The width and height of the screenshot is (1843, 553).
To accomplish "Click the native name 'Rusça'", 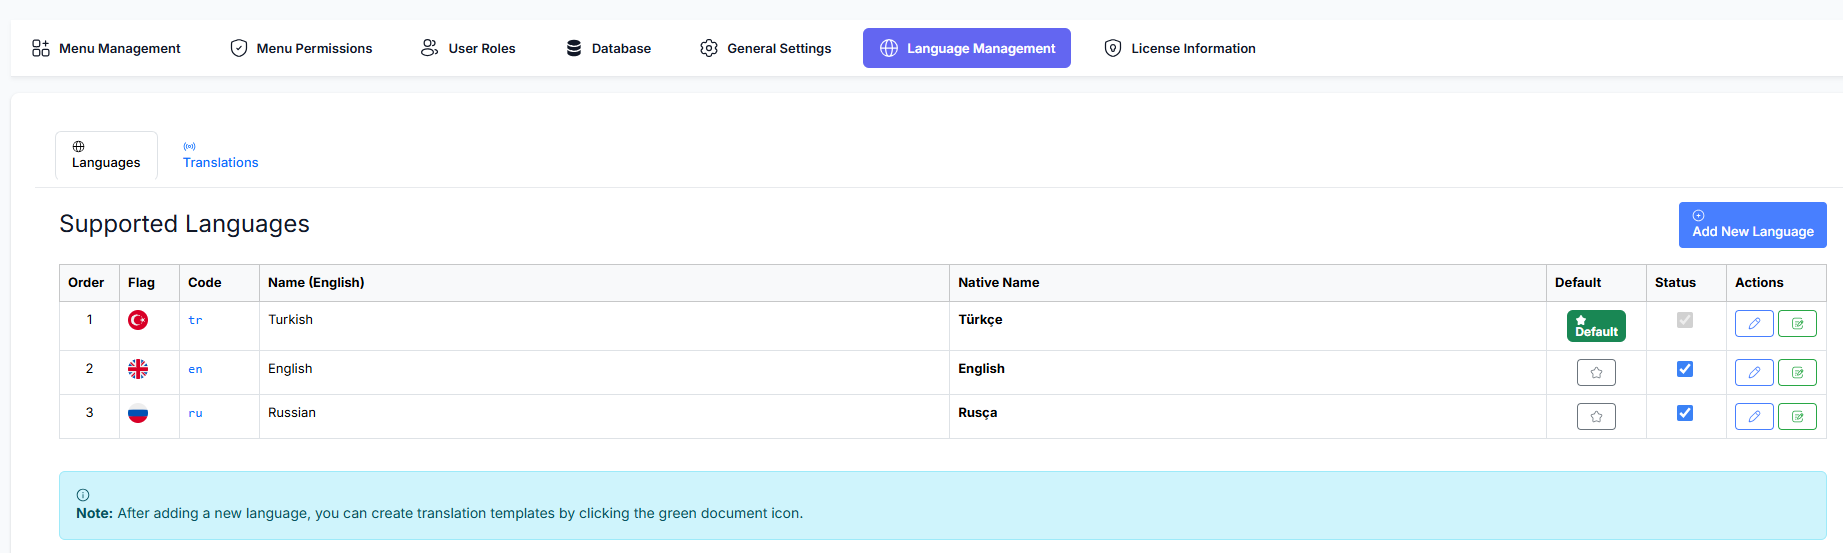I will click(x=977, y=413).
